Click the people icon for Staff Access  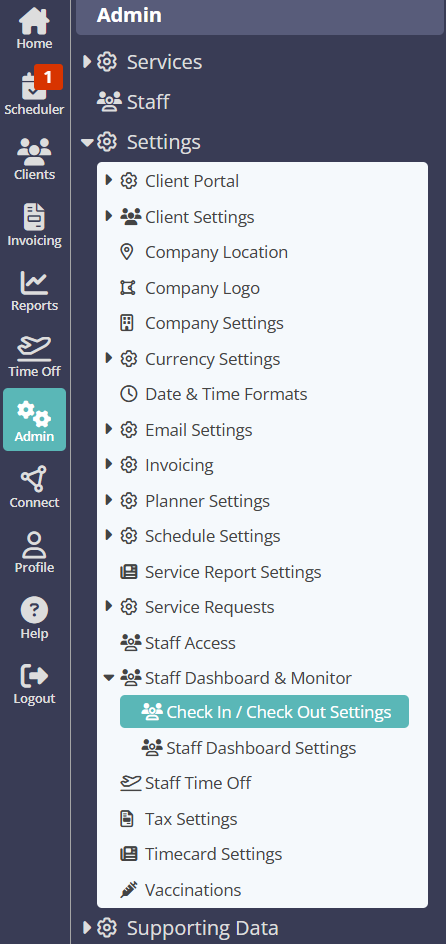pos(131,643)
